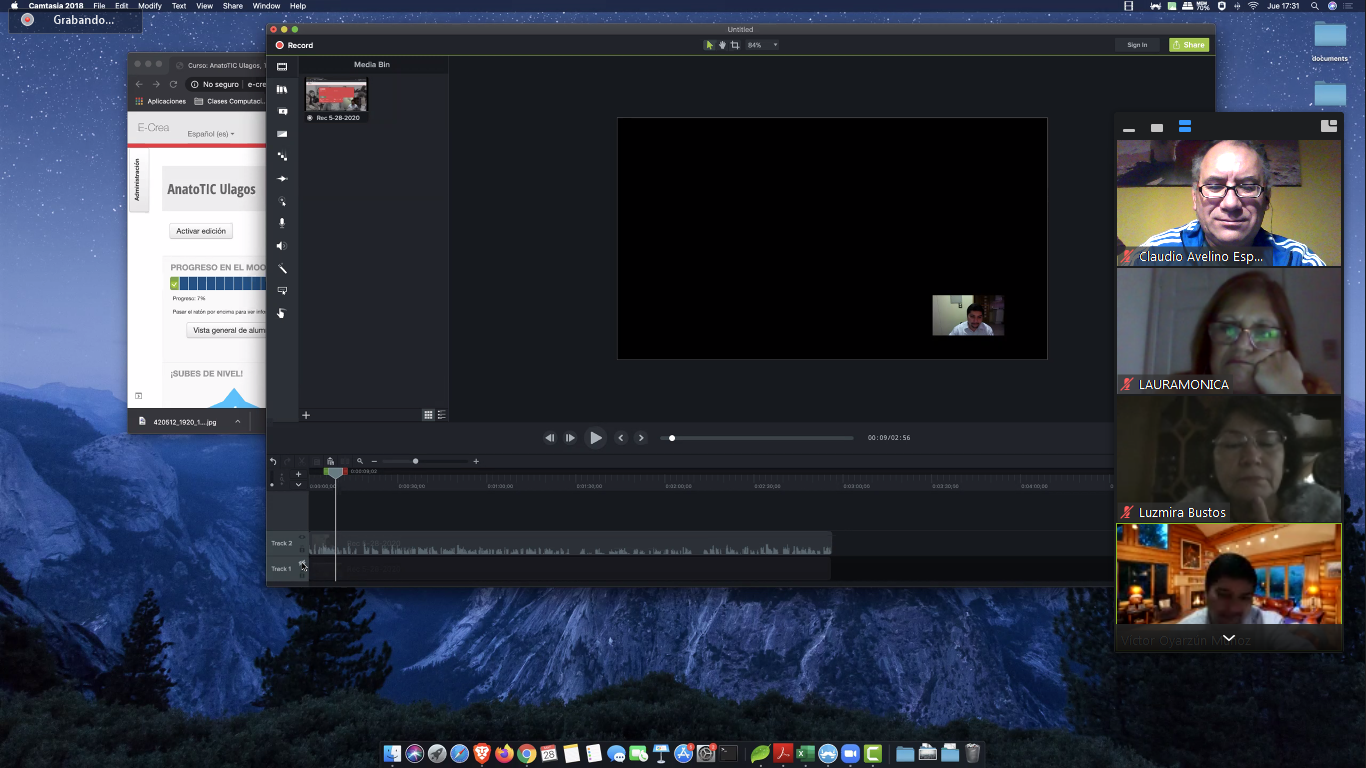Image resolution: width=1366 pixels, height=768 pixels.
Task: Open the Behaviors panel icon
Action: (282, 156)
